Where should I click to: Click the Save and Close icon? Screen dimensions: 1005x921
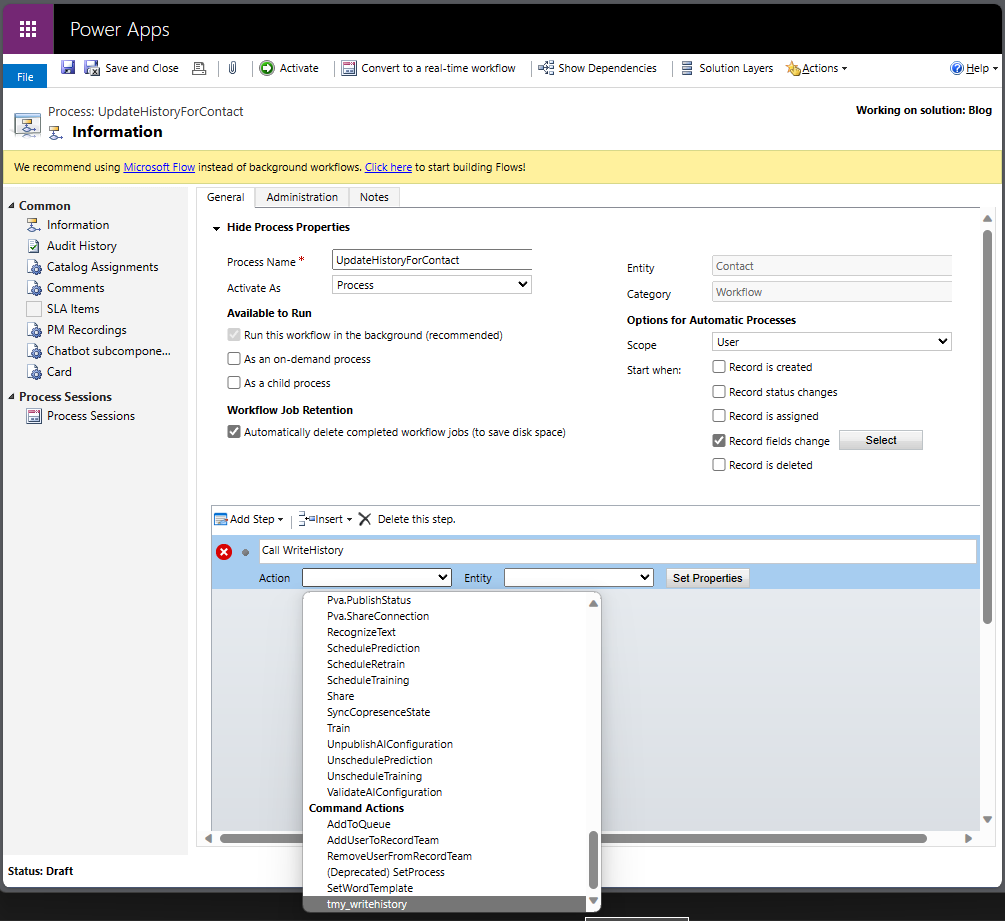point(92,68)
